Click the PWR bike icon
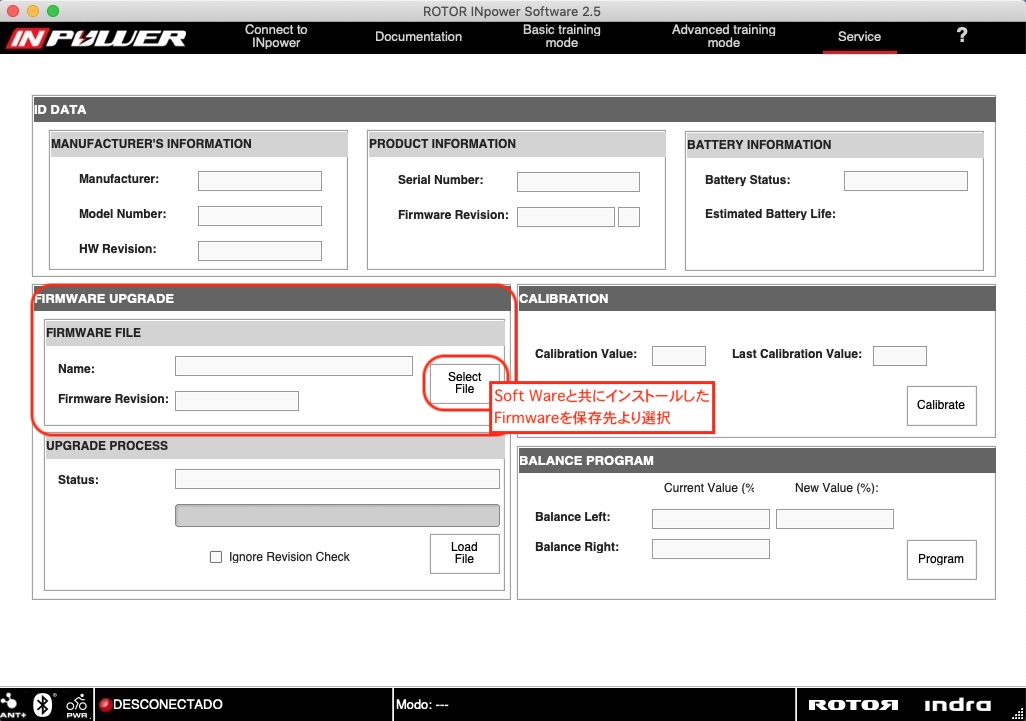1026x721 pixels. 77,704
